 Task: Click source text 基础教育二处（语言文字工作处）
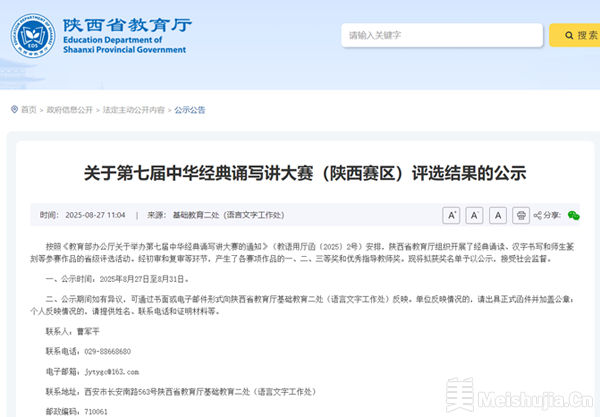tap(228, 215)
